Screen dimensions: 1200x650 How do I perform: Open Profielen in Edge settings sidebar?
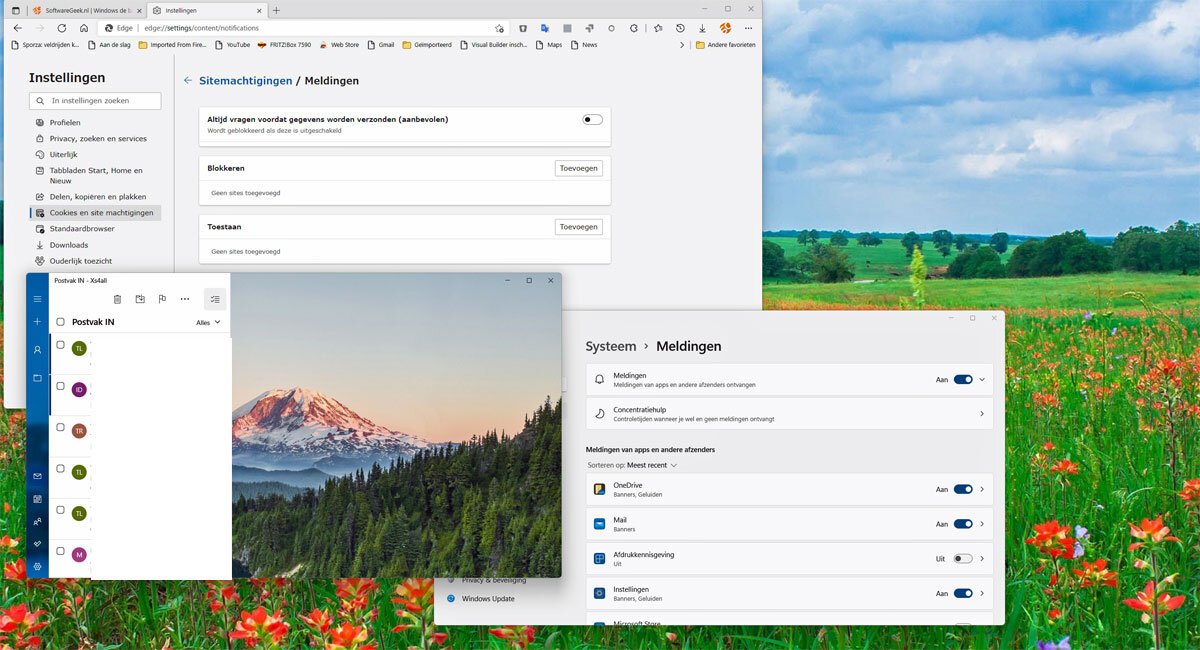tap(65, 123)
